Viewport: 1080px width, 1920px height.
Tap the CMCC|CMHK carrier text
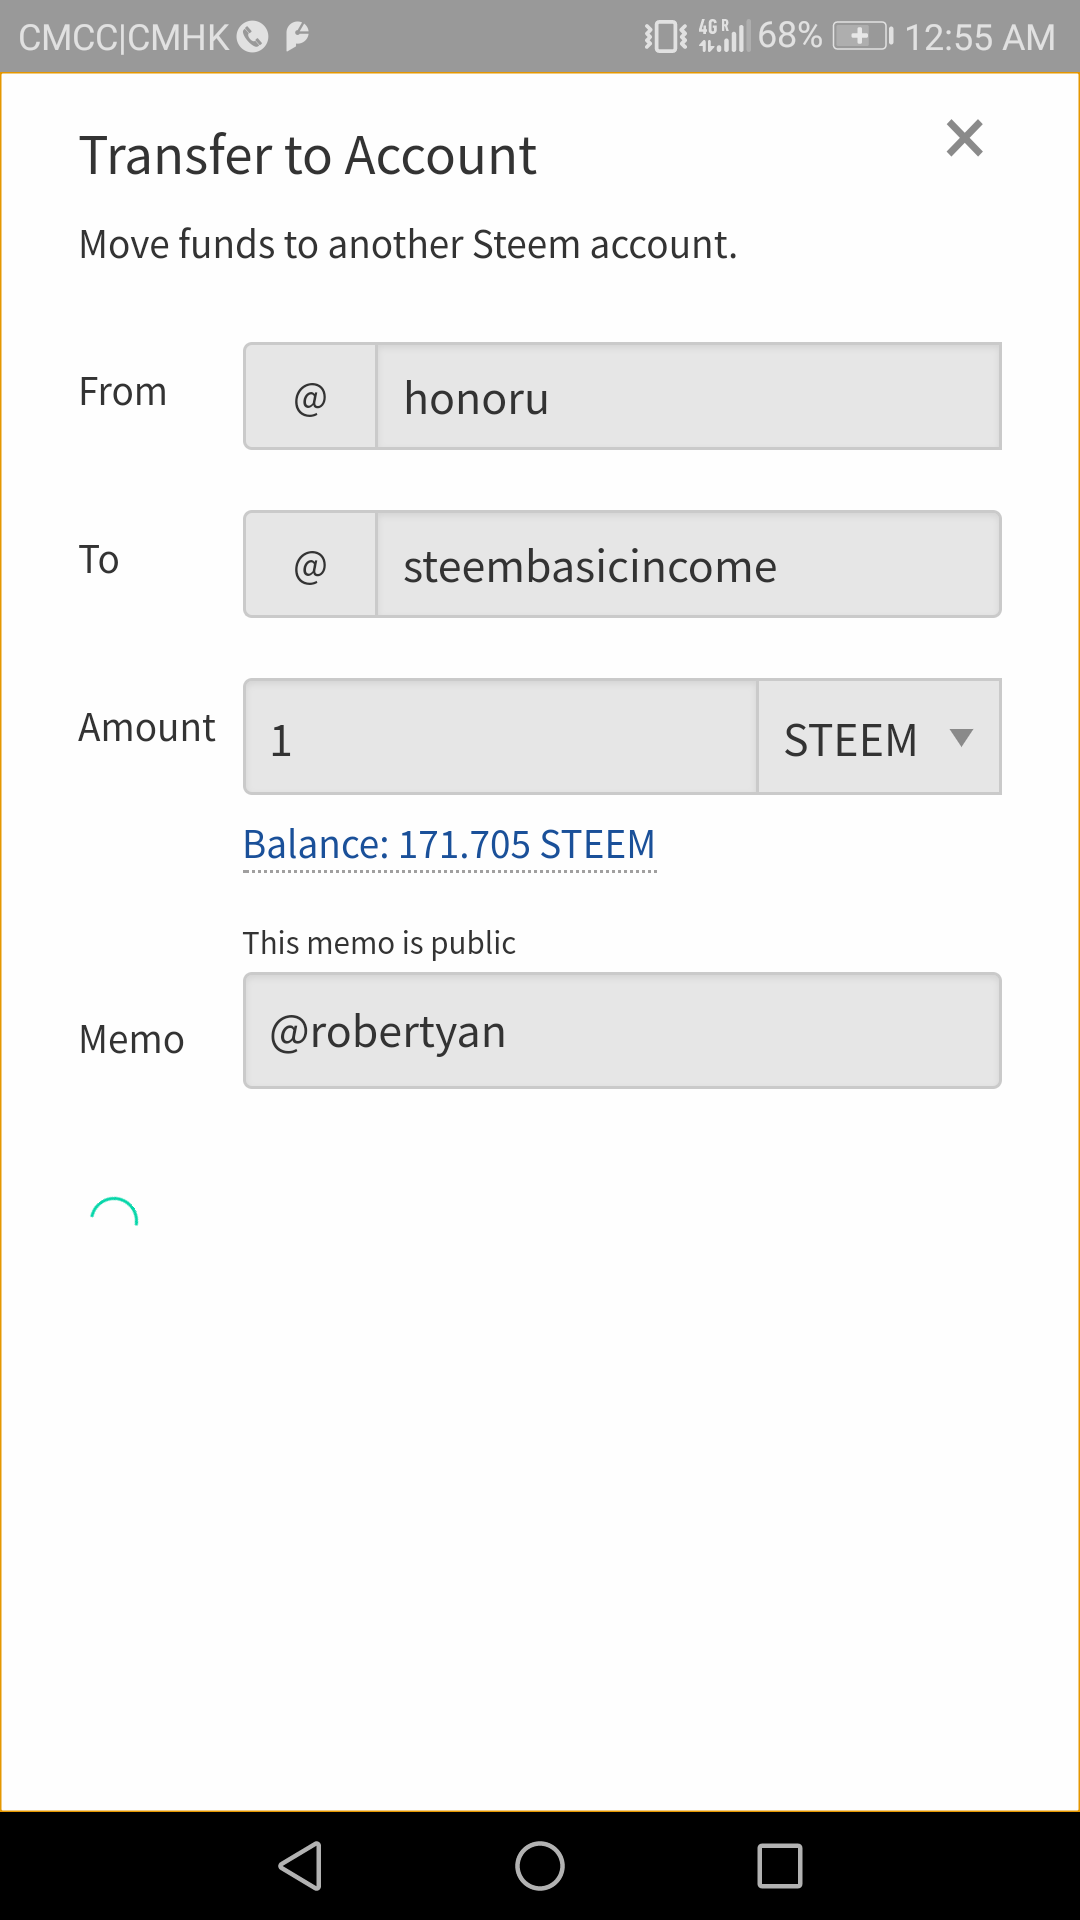coord(124,38)
